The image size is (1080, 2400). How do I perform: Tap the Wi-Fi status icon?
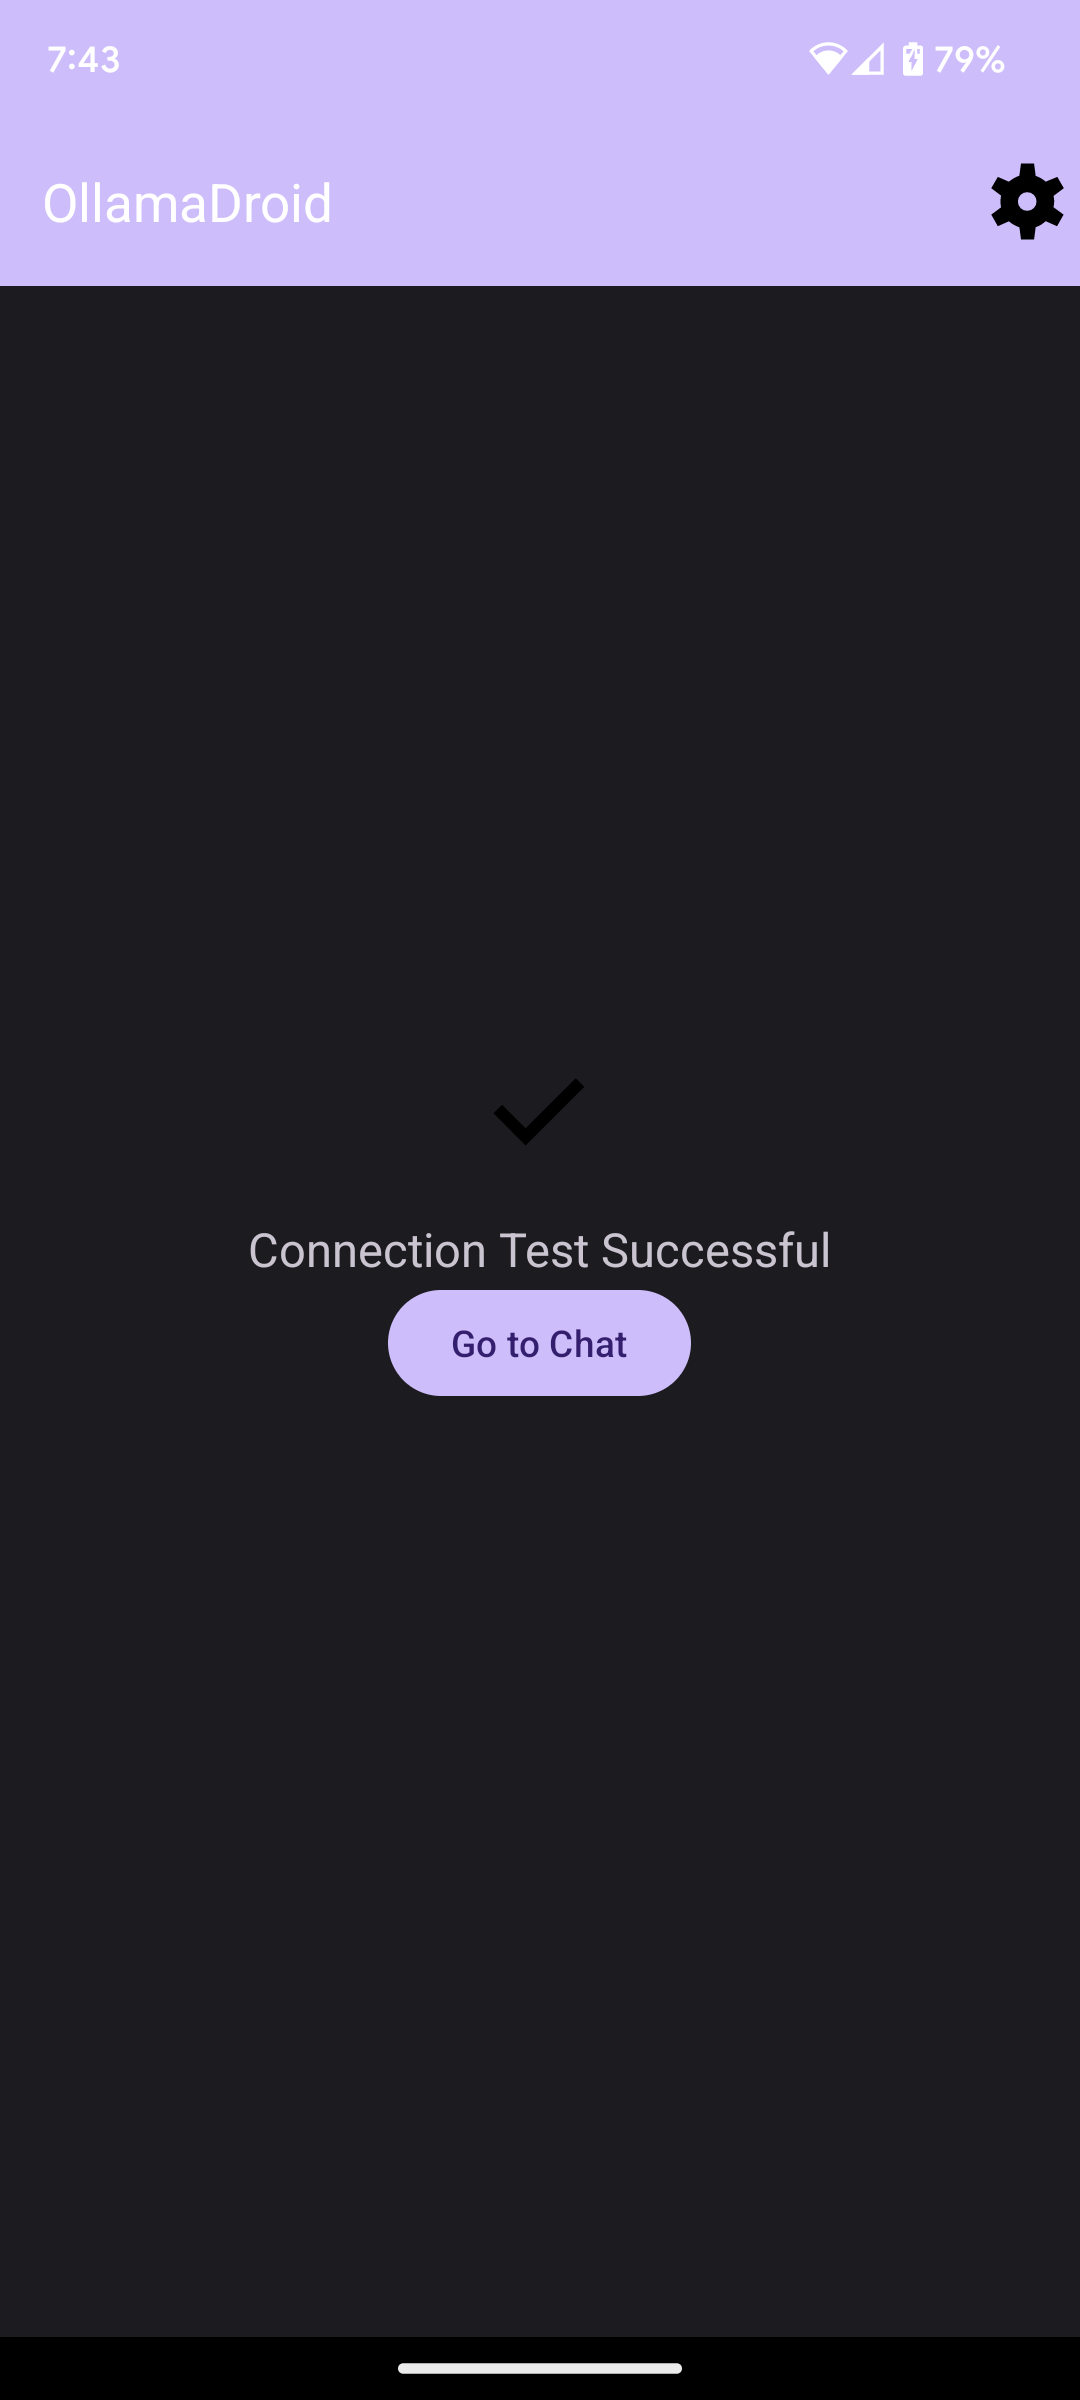click(827, 59)
